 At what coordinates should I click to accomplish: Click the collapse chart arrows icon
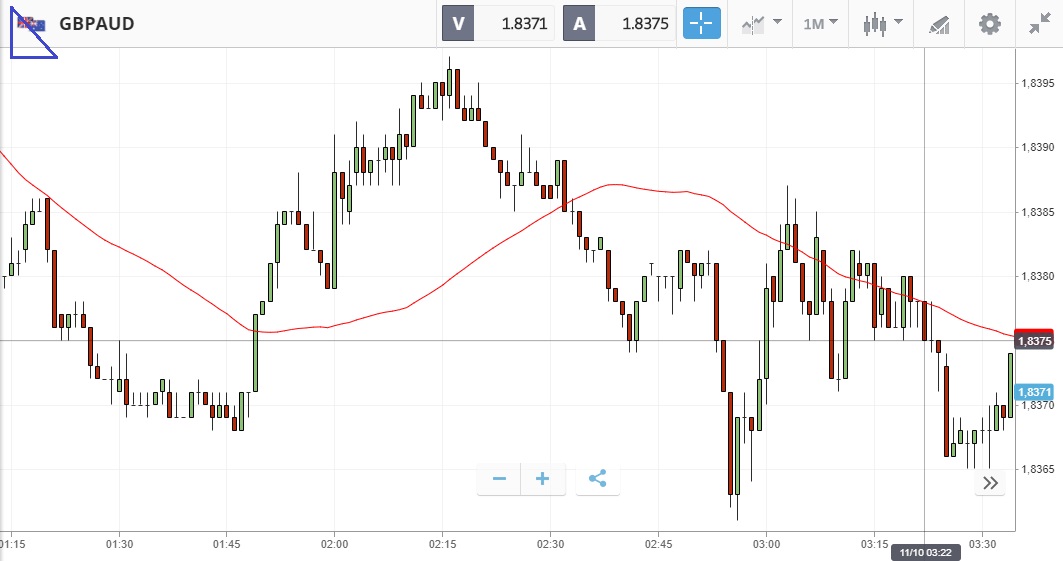1039,23
